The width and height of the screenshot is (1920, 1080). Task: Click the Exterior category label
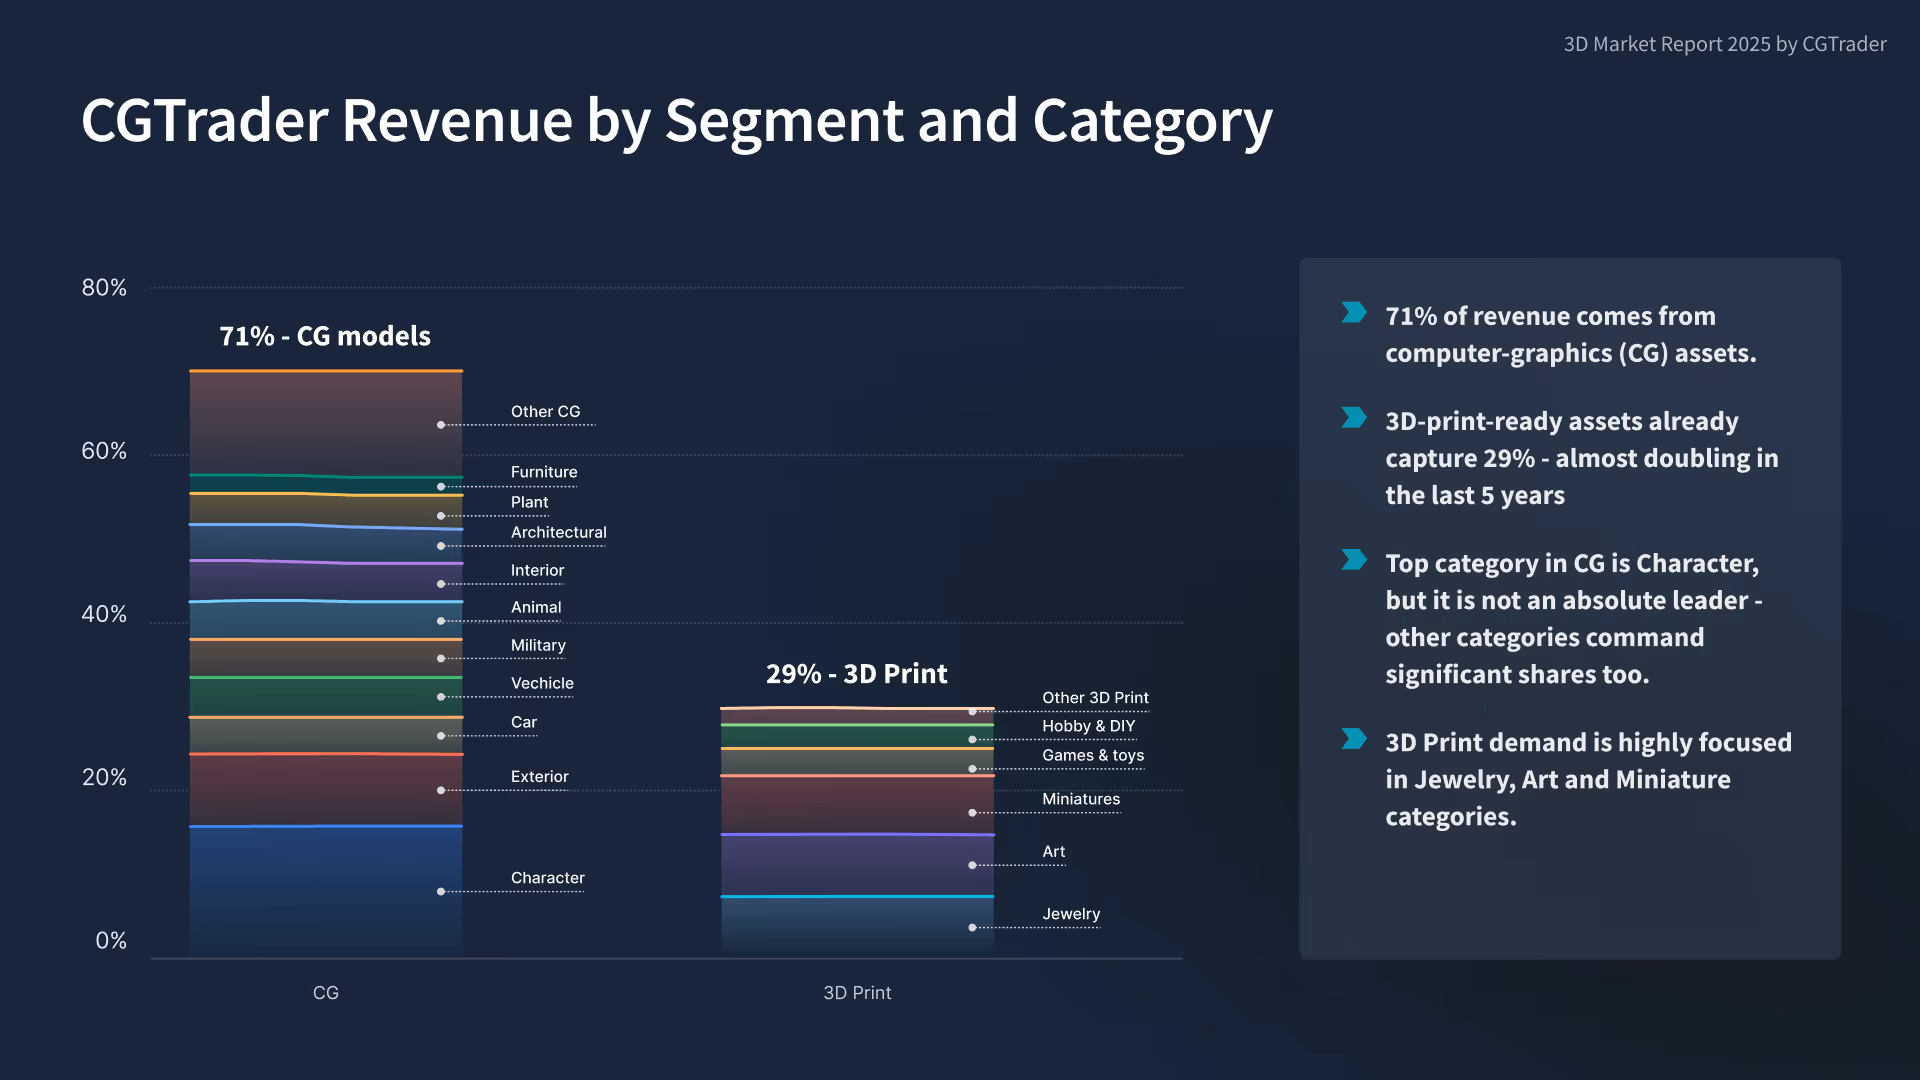coord(539,777)
